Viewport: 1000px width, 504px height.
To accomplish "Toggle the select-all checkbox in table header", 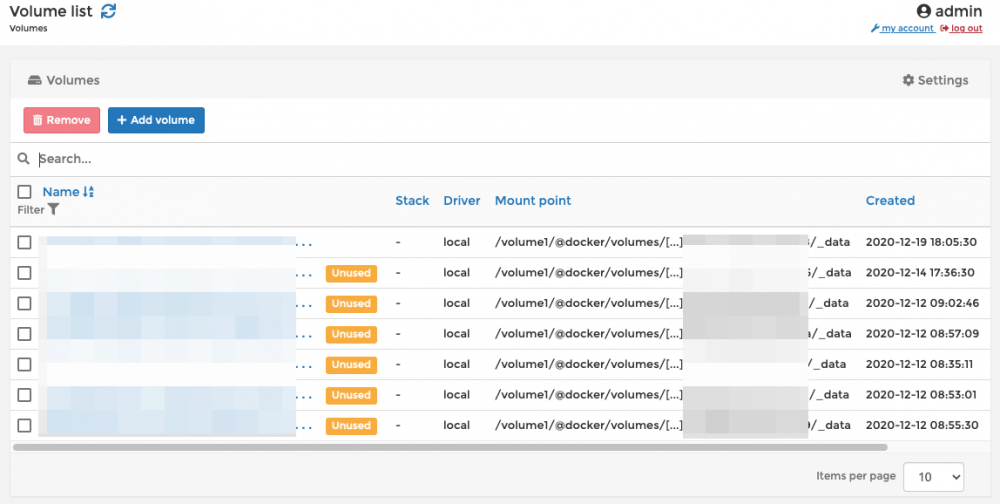I will [25, 192].
